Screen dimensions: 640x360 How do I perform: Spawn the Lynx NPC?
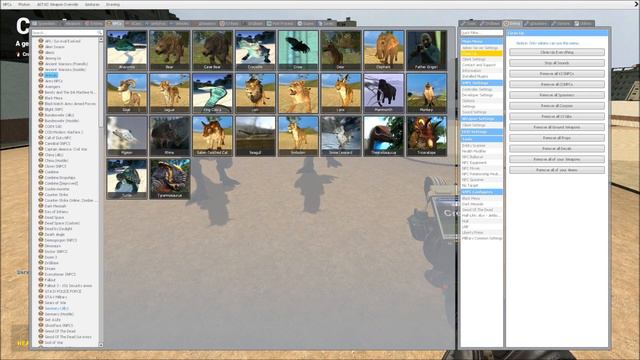[x=341, y=93]
